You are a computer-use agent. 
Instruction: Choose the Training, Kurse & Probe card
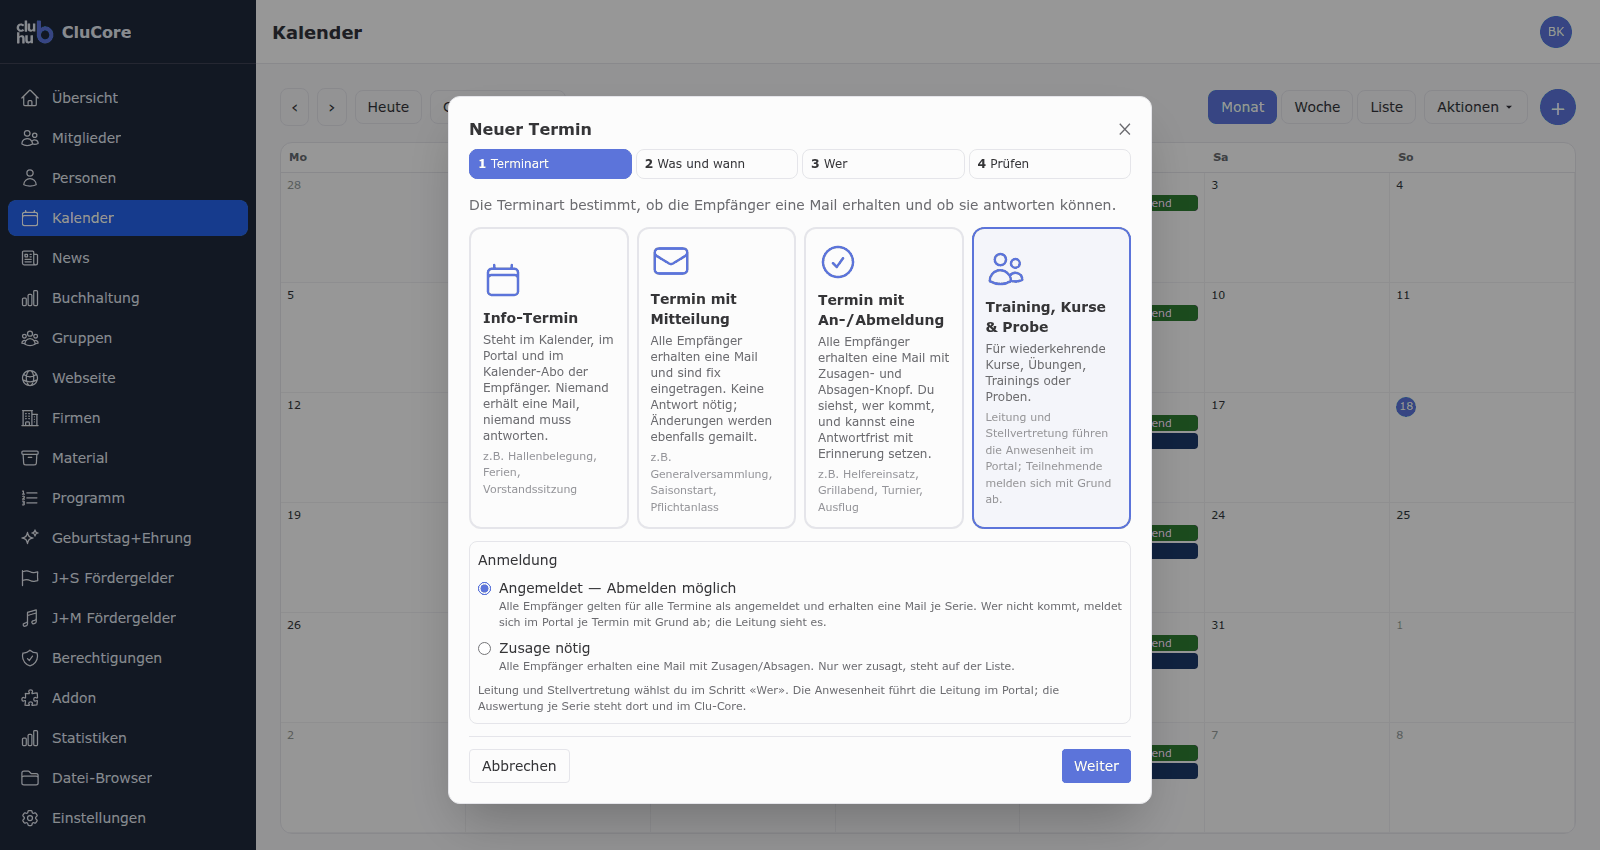tap(1051, 378)
